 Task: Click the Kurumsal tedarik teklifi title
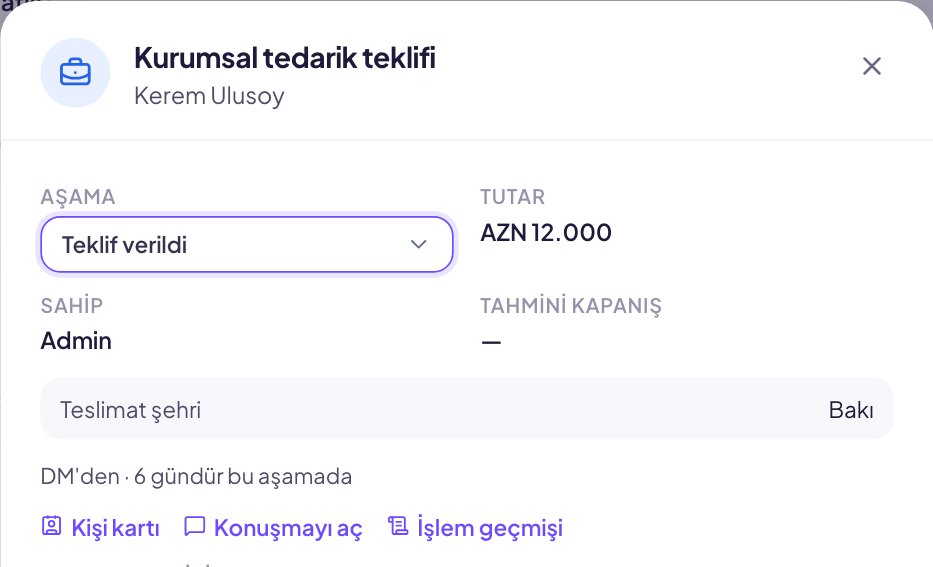coord(284,58)
